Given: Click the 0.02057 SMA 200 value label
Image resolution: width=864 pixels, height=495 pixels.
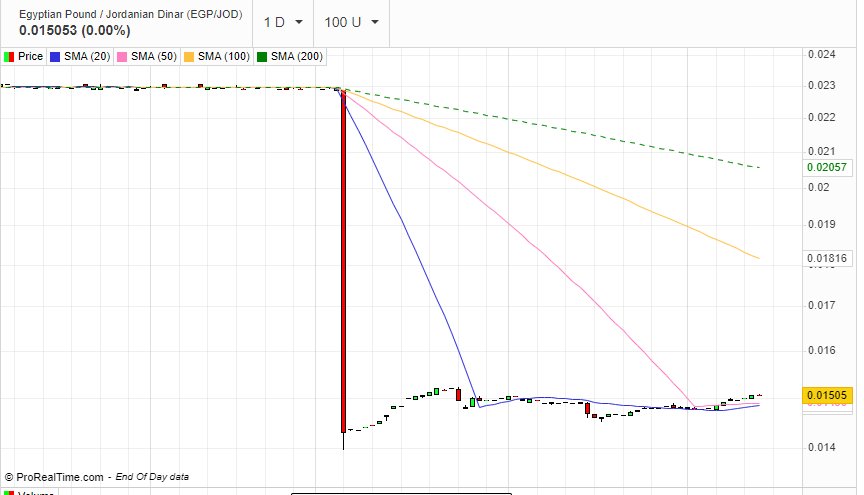Looking at the screenshot, I should pos(827,167).
